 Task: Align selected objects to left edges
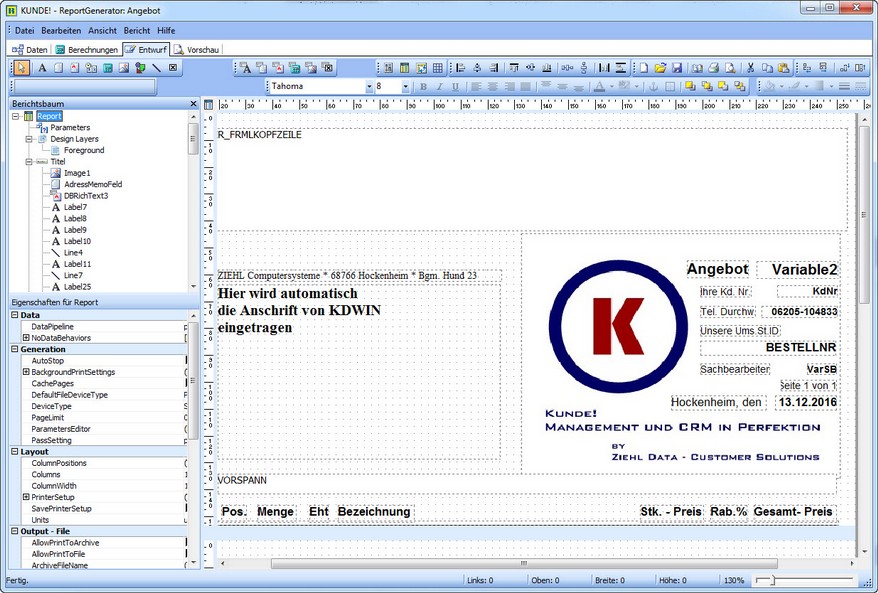pyautogui.click(x=460, y=68)
